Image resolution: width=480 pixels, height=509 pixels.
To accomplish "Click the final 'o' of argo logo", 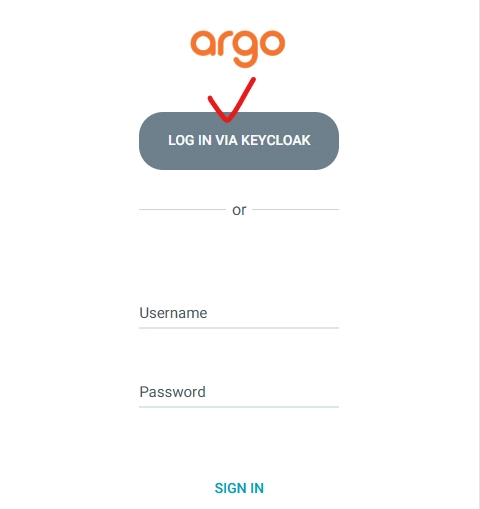I will (x=273, y=43).
